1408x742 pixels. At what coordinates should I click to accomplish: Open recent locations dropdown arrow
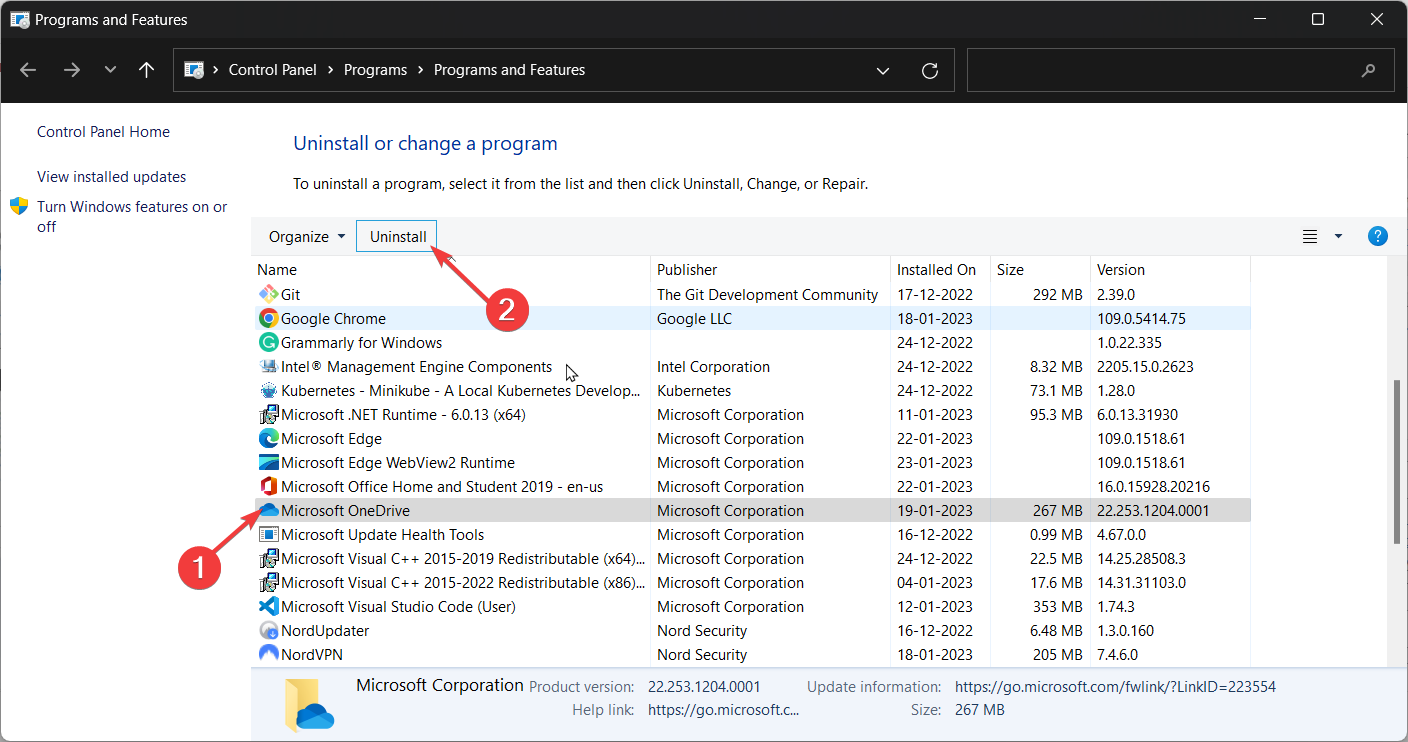click(110, 70)
